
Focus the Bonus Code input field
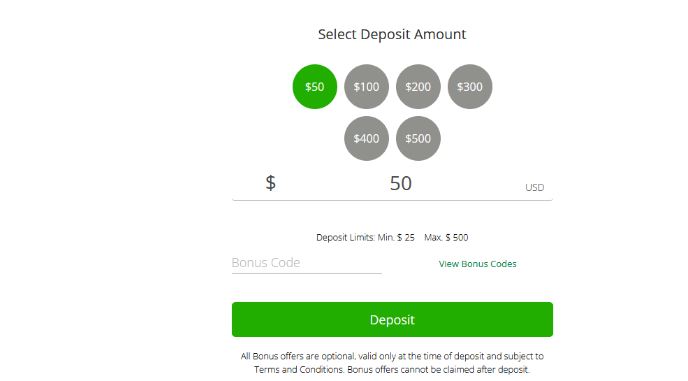click(x=306, y=262)
